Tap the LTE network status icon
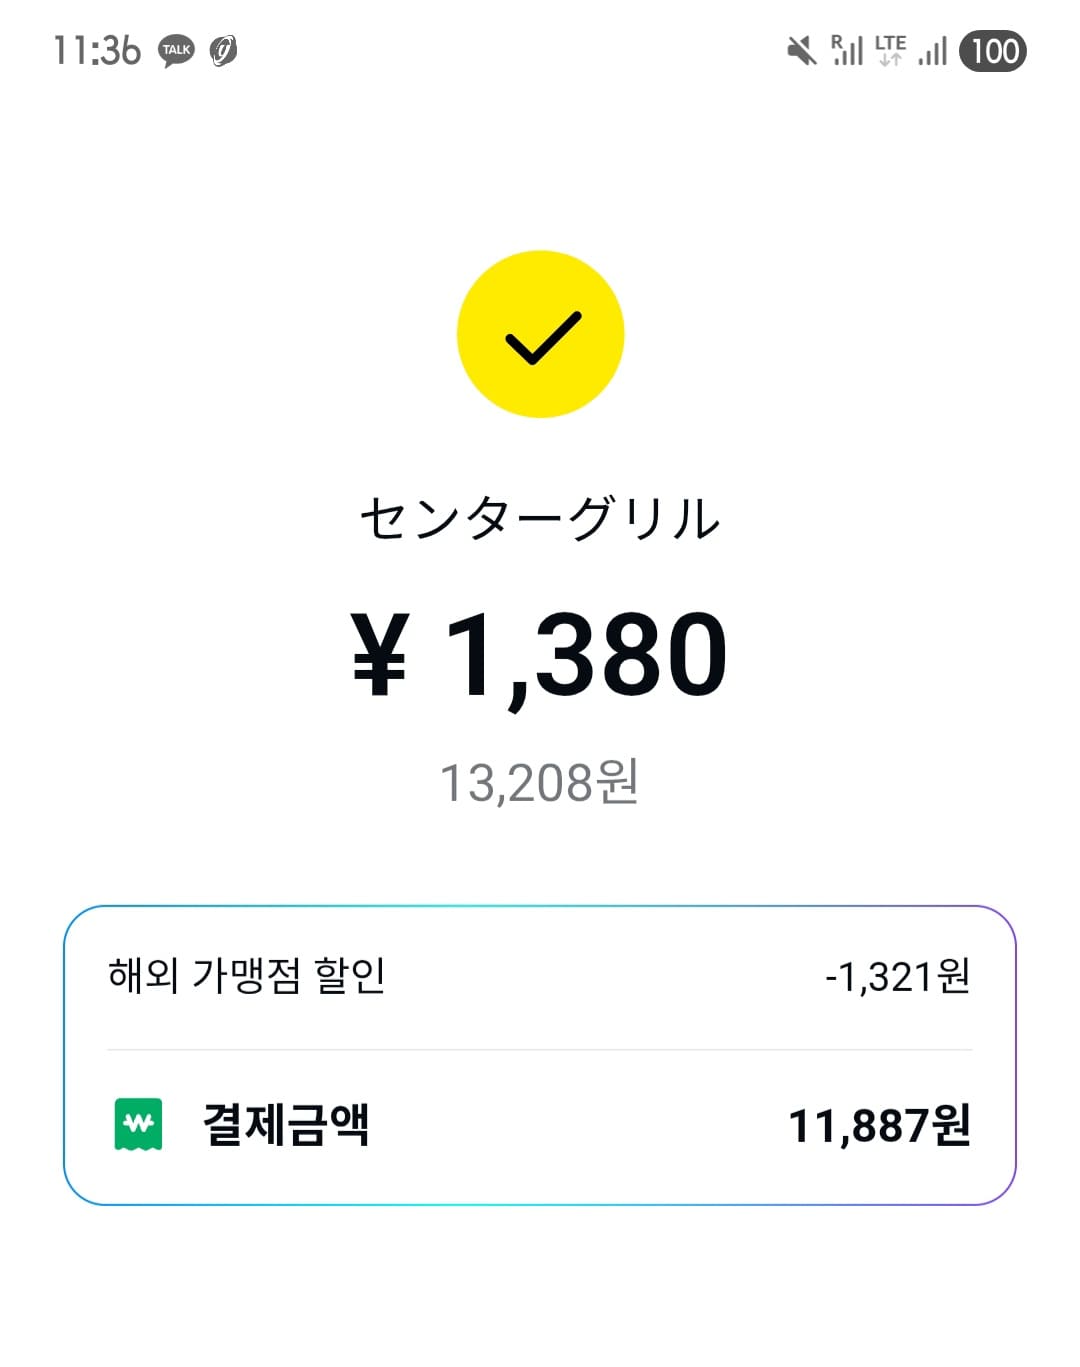Image resolution: width=1080 pixels, height=1367 pixels. (x=889, y=50)
